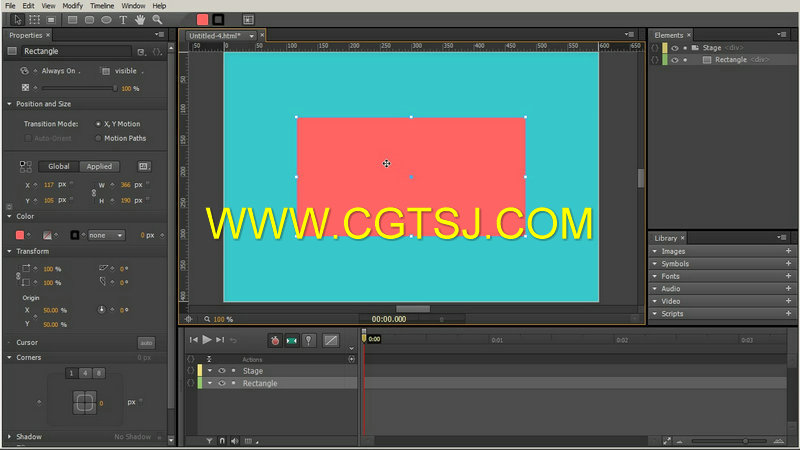The image size is (800, 450).
Task: Switch coordinate mode to Applied
Action: (x=99, y=166)
